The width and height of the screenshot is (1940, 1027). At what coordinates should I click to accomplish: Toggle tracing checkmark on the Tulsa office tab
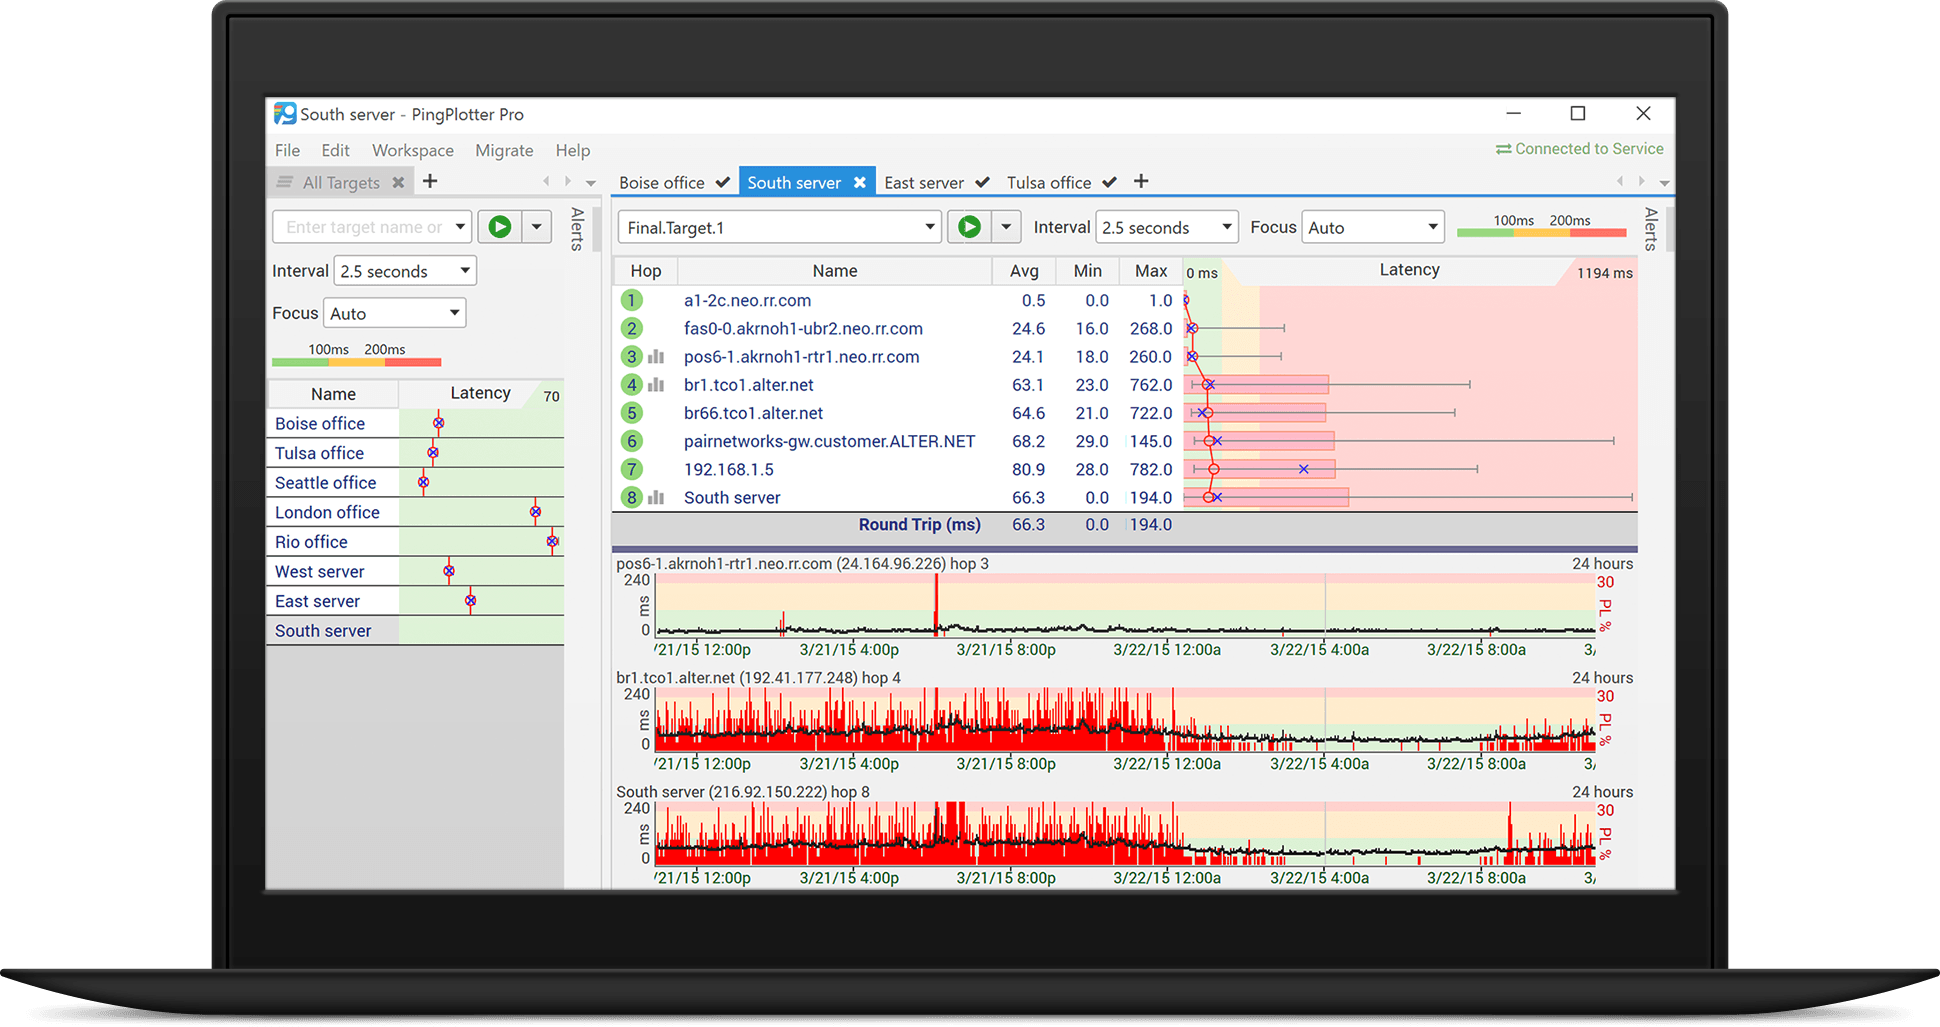click(1110, 182)
